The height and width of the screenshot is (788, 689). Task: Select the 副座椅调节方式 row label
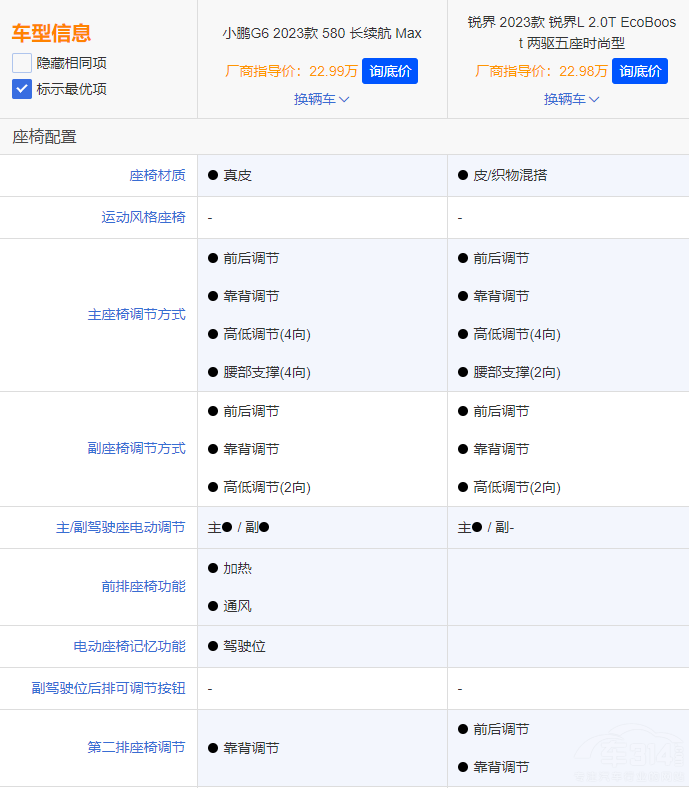tap(136, 449)
